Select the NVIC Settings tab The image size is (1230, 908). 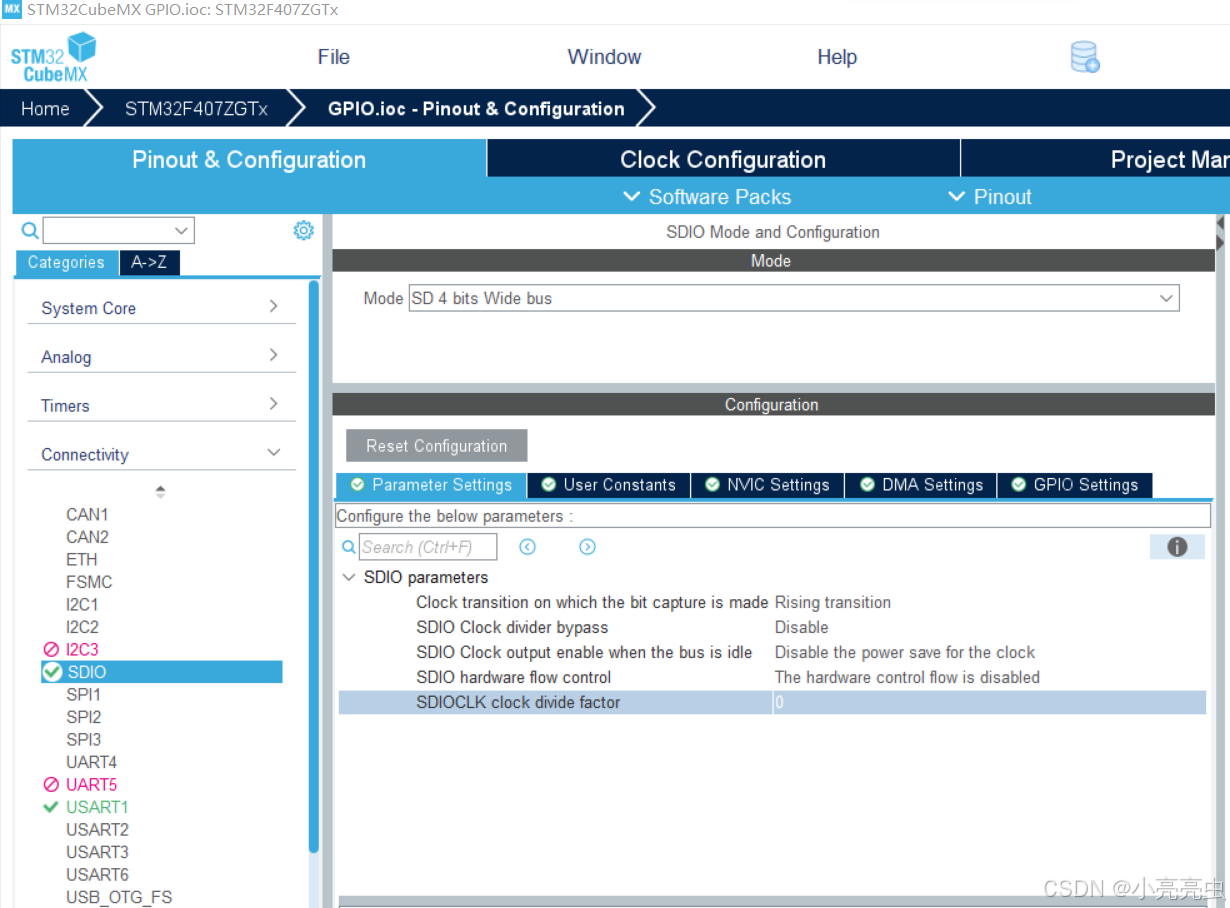click(x=768, y=485)
